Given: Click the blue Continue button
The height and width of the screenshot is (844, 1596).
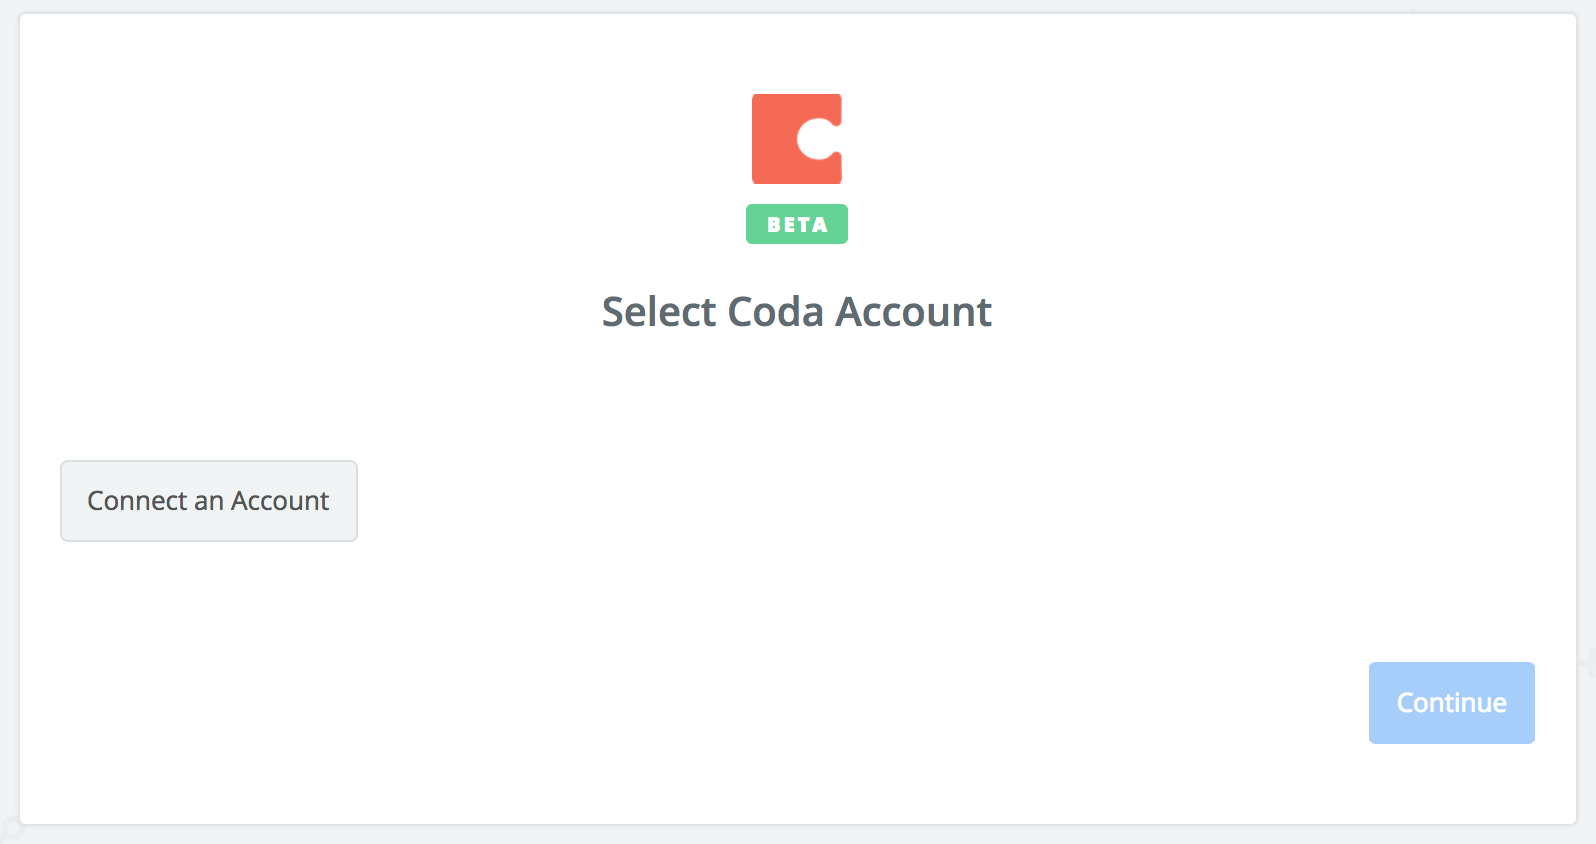Looking at the screenshot, I should (1451, 703).
